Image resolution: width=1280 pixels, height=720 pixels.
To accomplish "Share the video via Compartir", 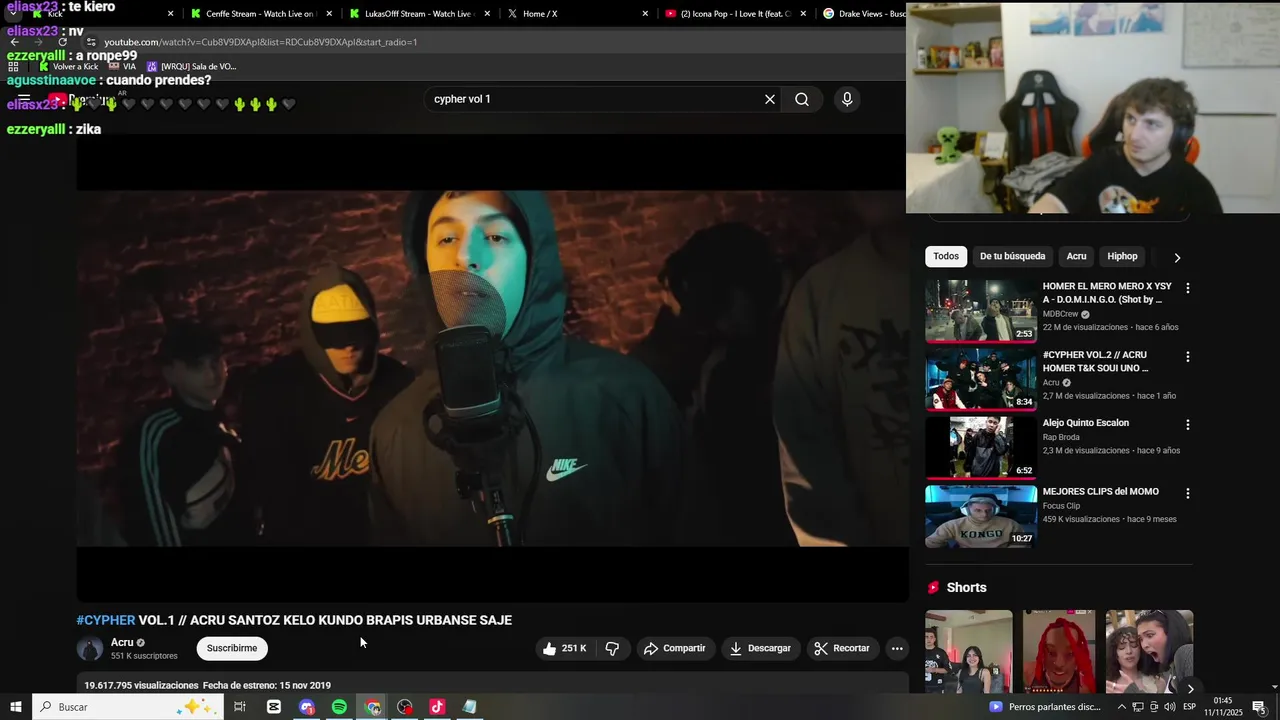I will point(675,648).
